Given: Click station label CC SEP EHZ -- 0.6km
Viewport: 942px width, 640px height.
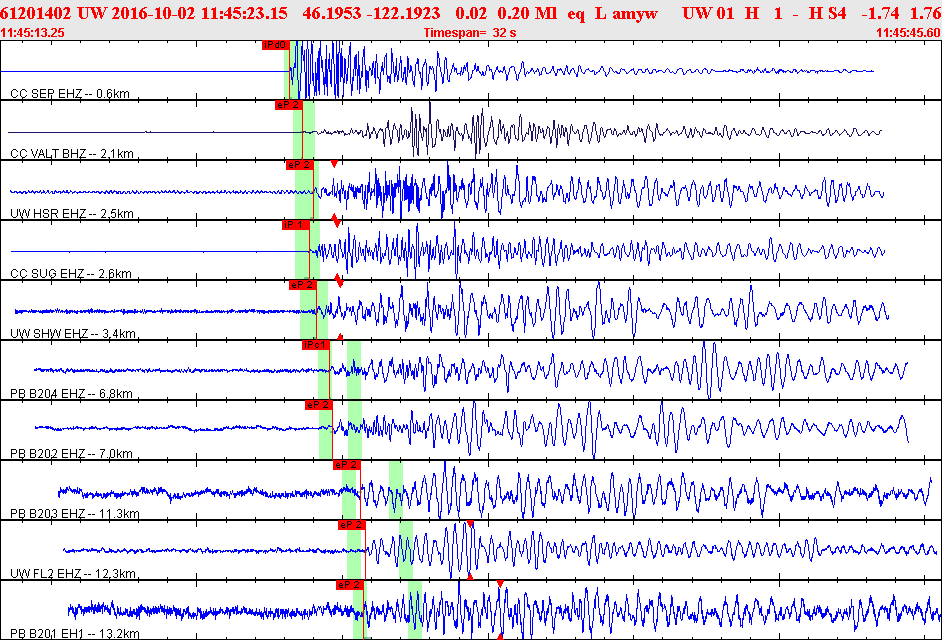Looking at the screenshot, I should (70, 94).
